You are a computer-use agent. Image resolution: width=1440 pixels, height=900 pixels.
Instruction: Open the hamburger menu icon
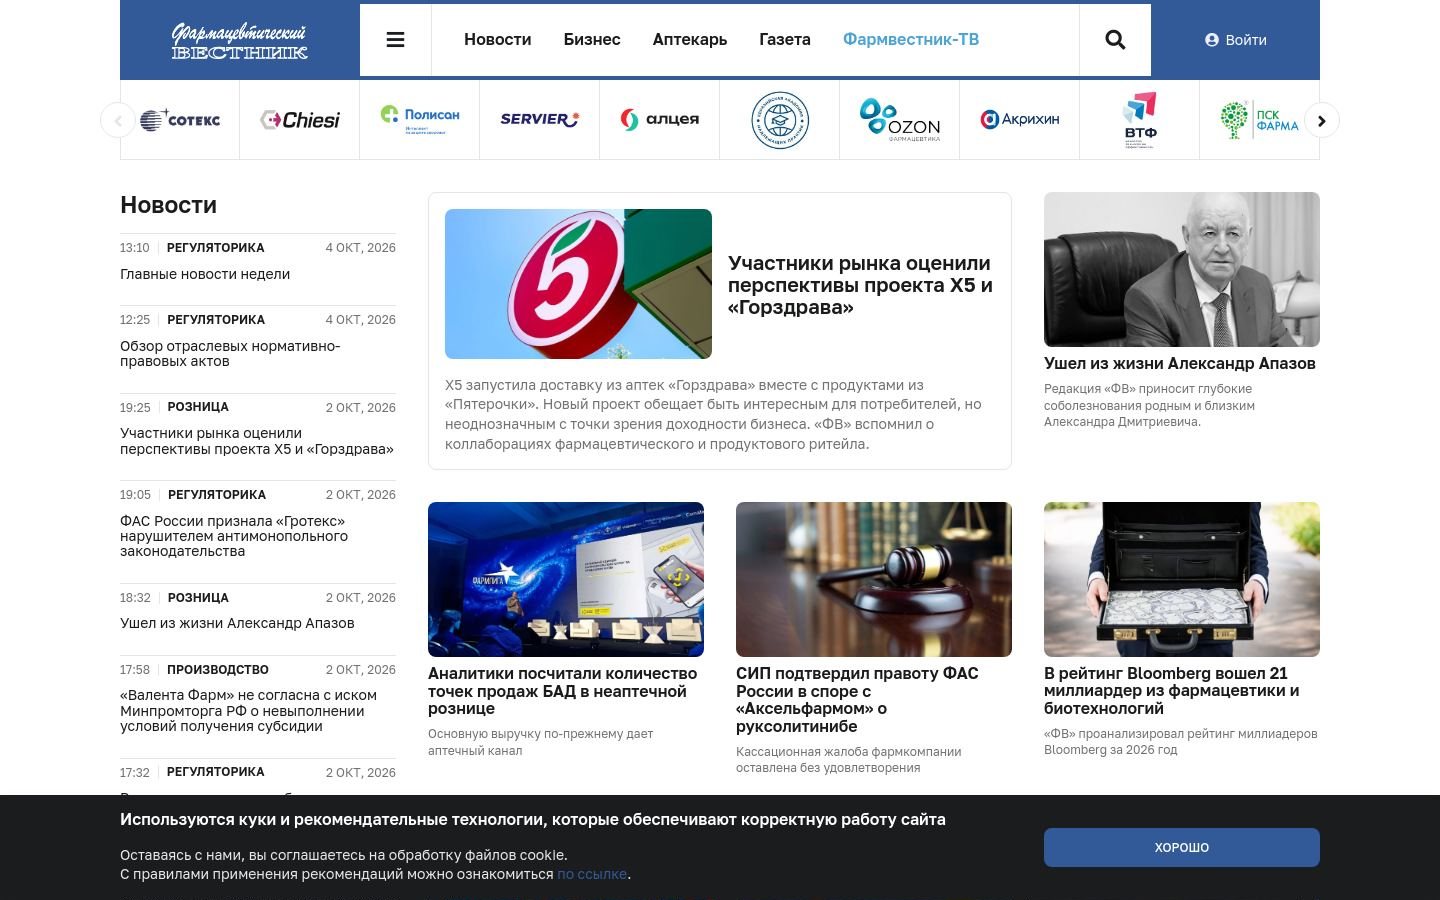(x=396, y=40)
